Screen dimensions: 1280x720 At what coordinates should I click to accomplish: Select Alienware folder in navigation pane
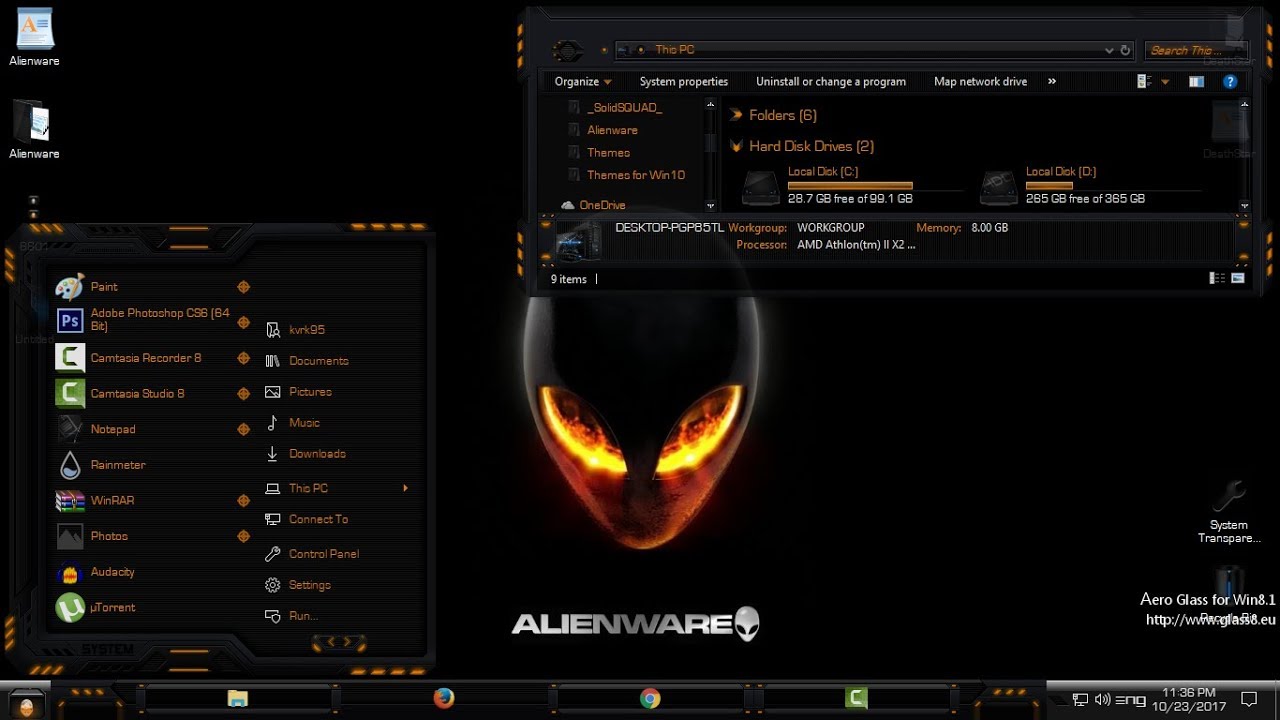(613, 130)
